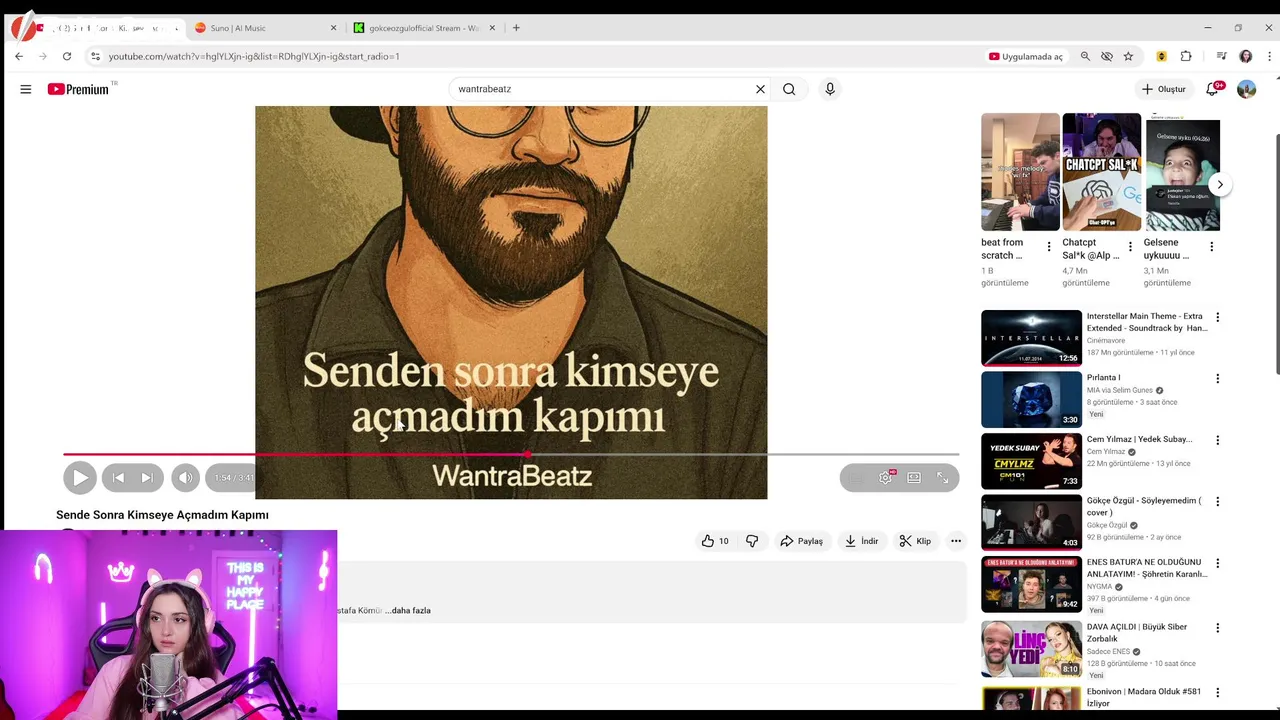
Task: Switch to theater mode
Action: point(914,478)
